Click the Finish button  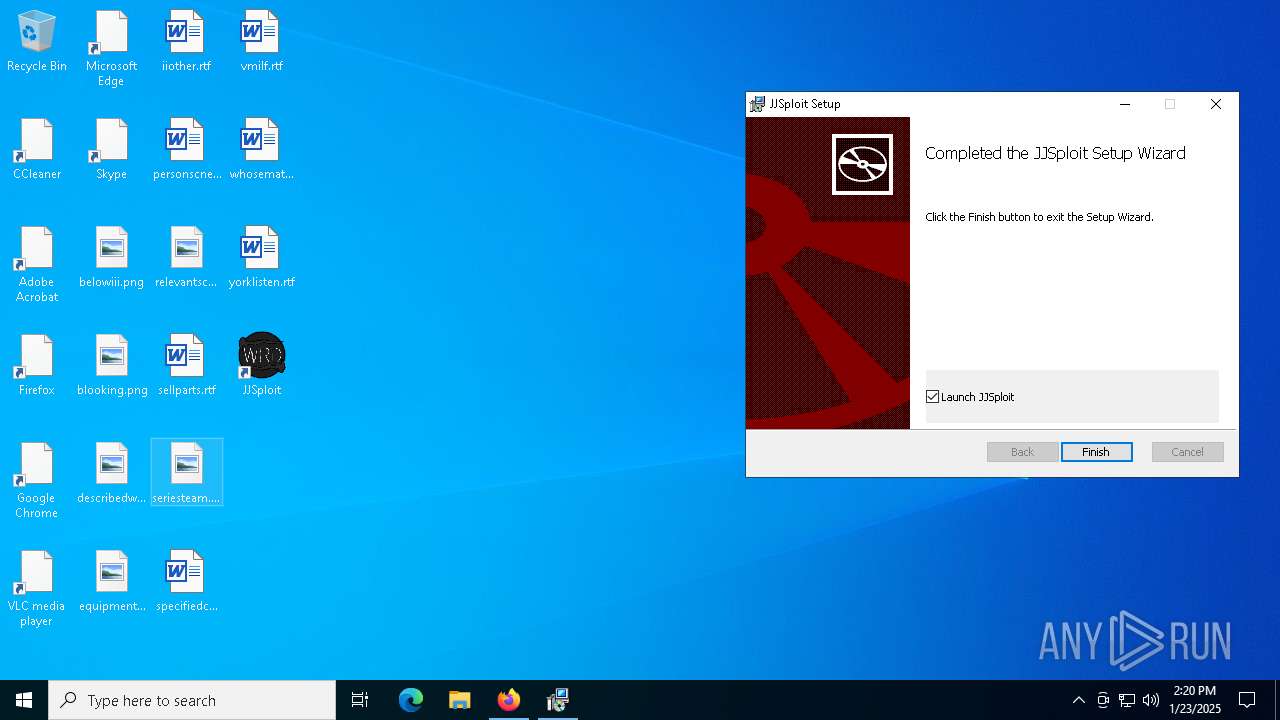coord(1097,452)
